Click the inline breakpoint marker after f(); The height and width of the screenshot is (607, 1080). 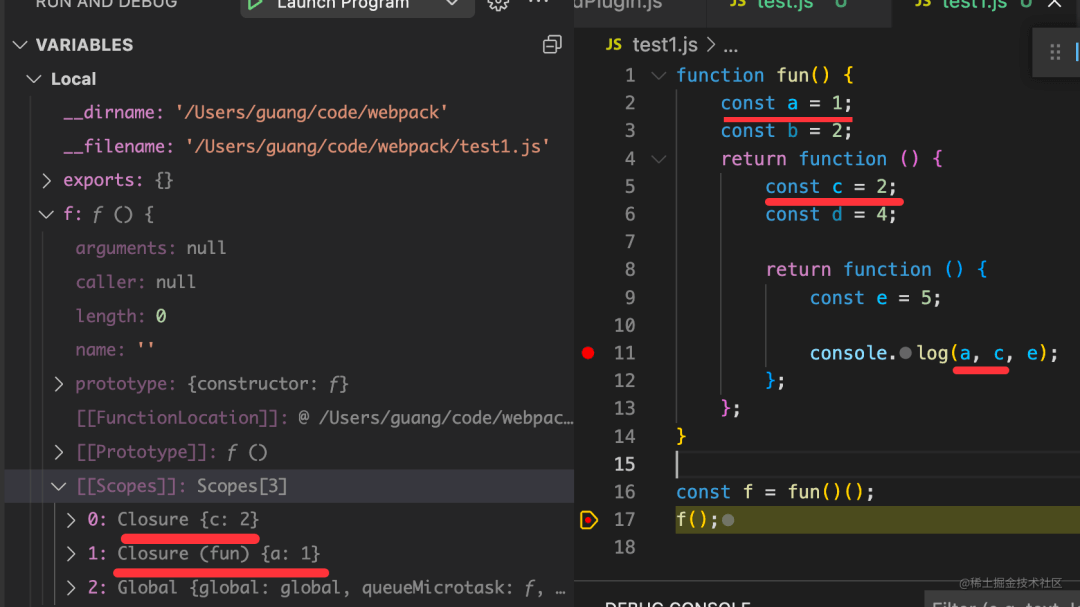tap(728, 521)
